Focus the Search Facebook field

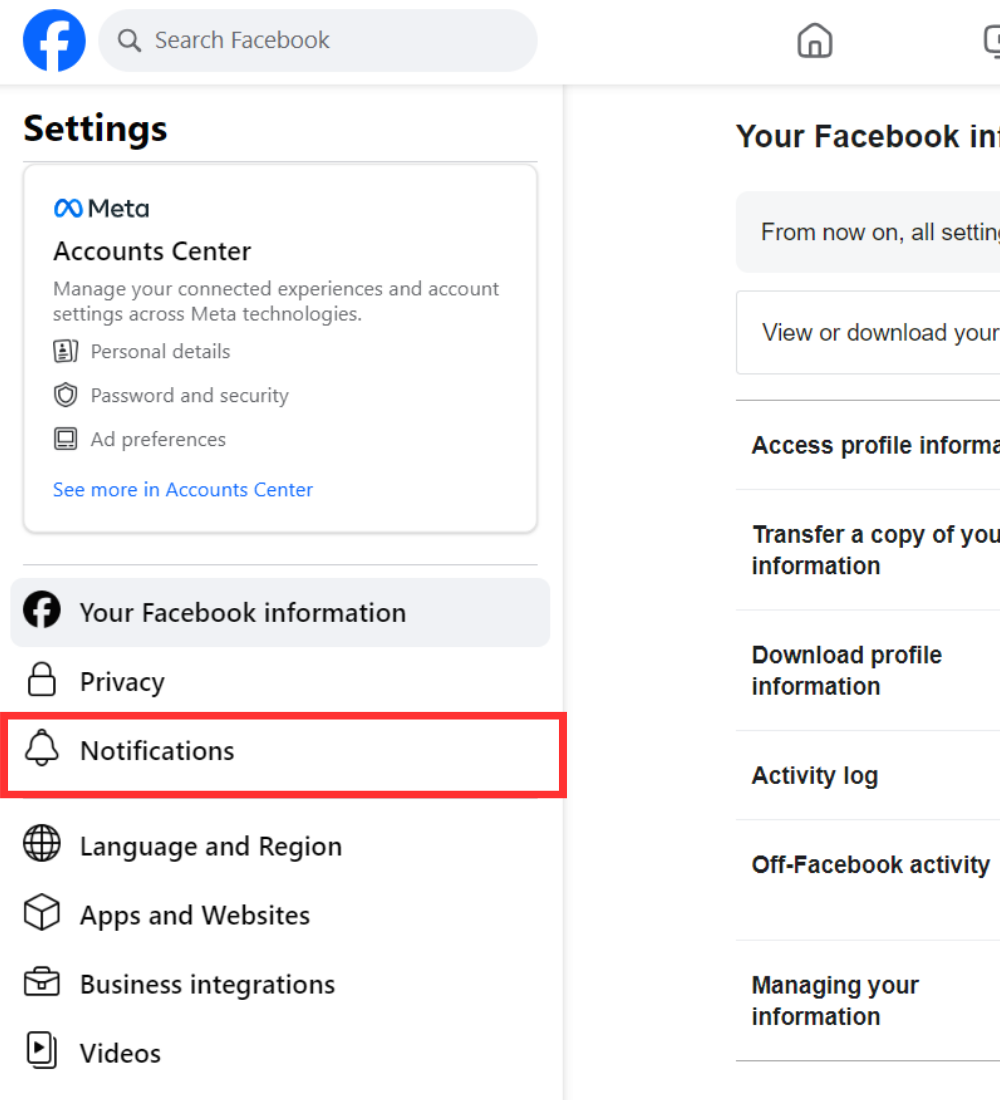point(330,41)
